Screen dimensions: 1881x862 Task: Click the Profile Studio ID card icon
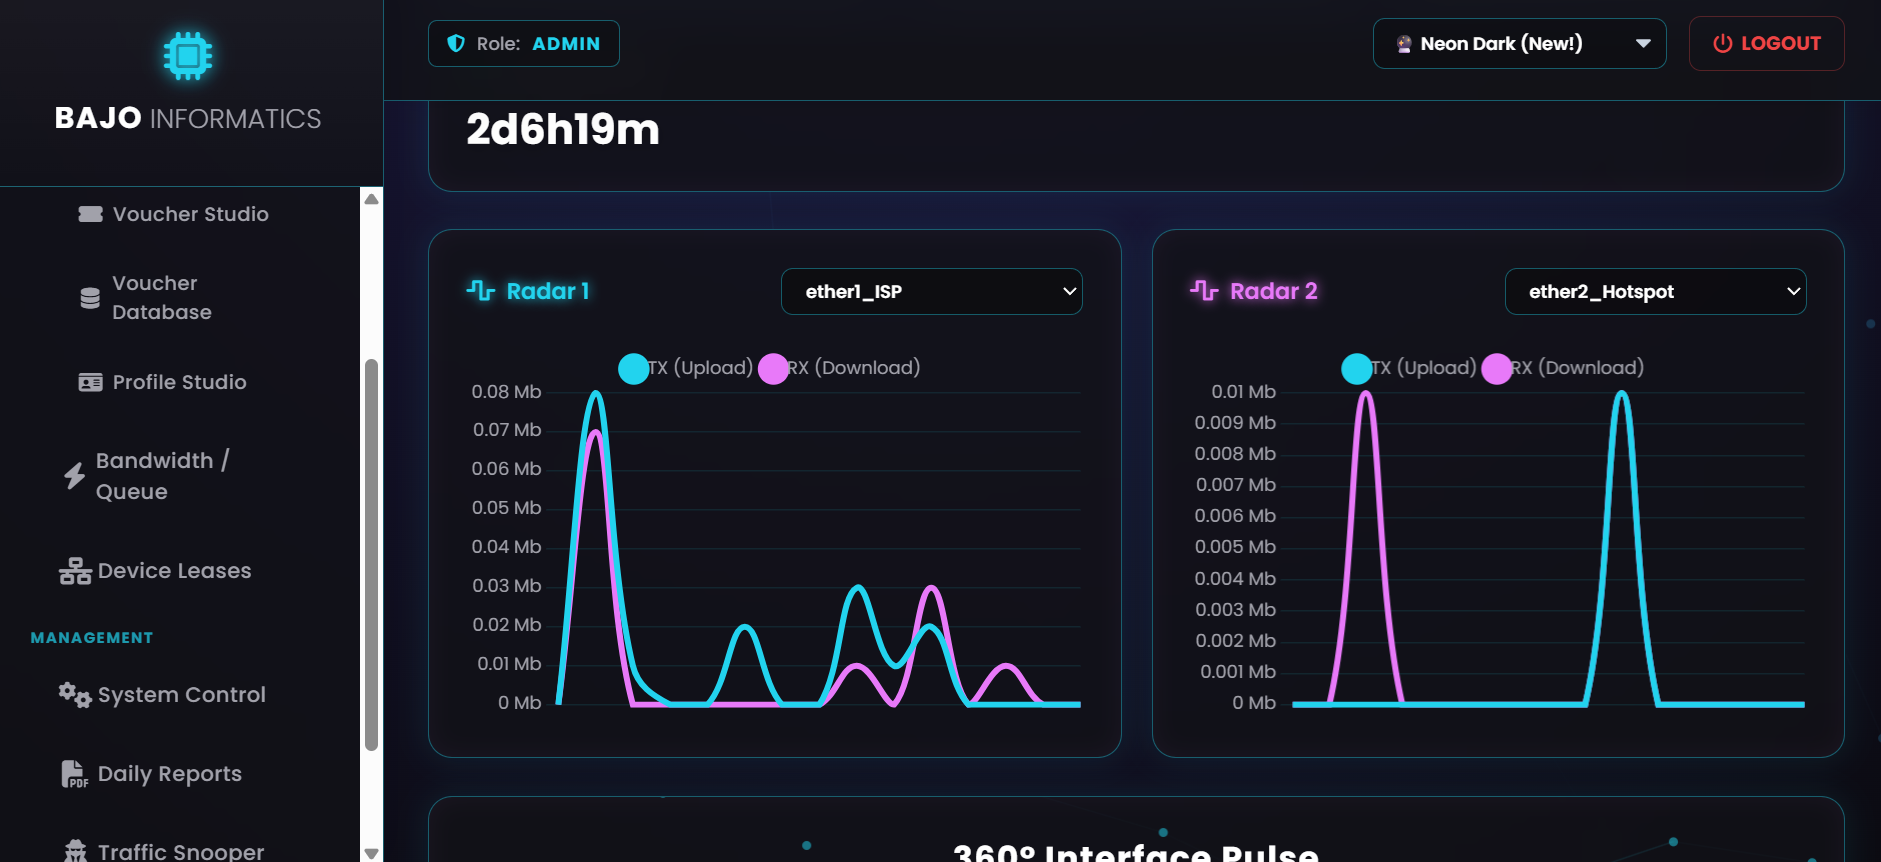coord(91,382)
